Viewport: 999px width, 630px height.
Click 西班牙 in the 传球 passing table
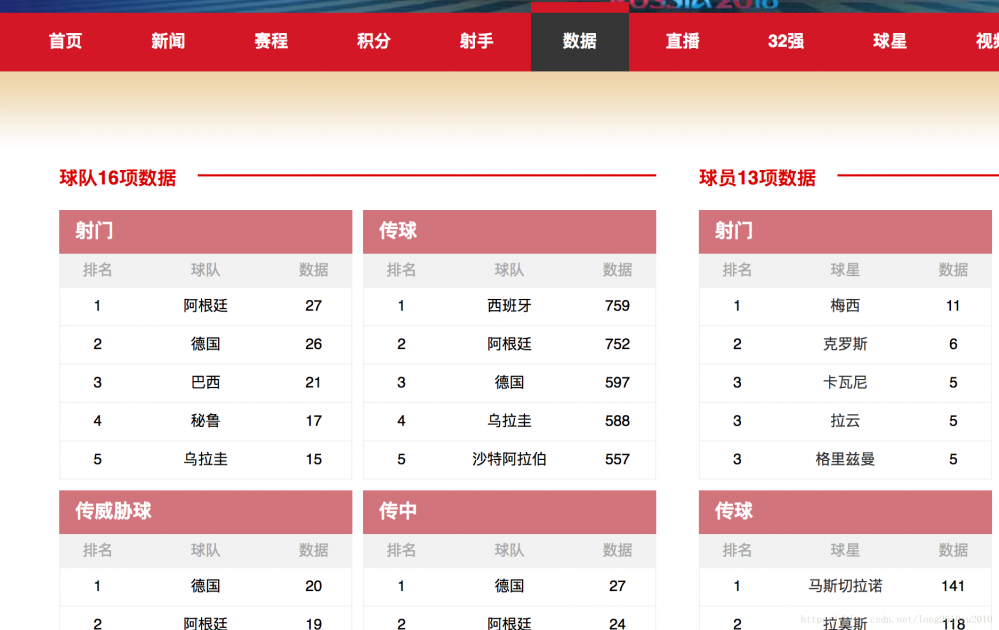click(x=510, y=306)
